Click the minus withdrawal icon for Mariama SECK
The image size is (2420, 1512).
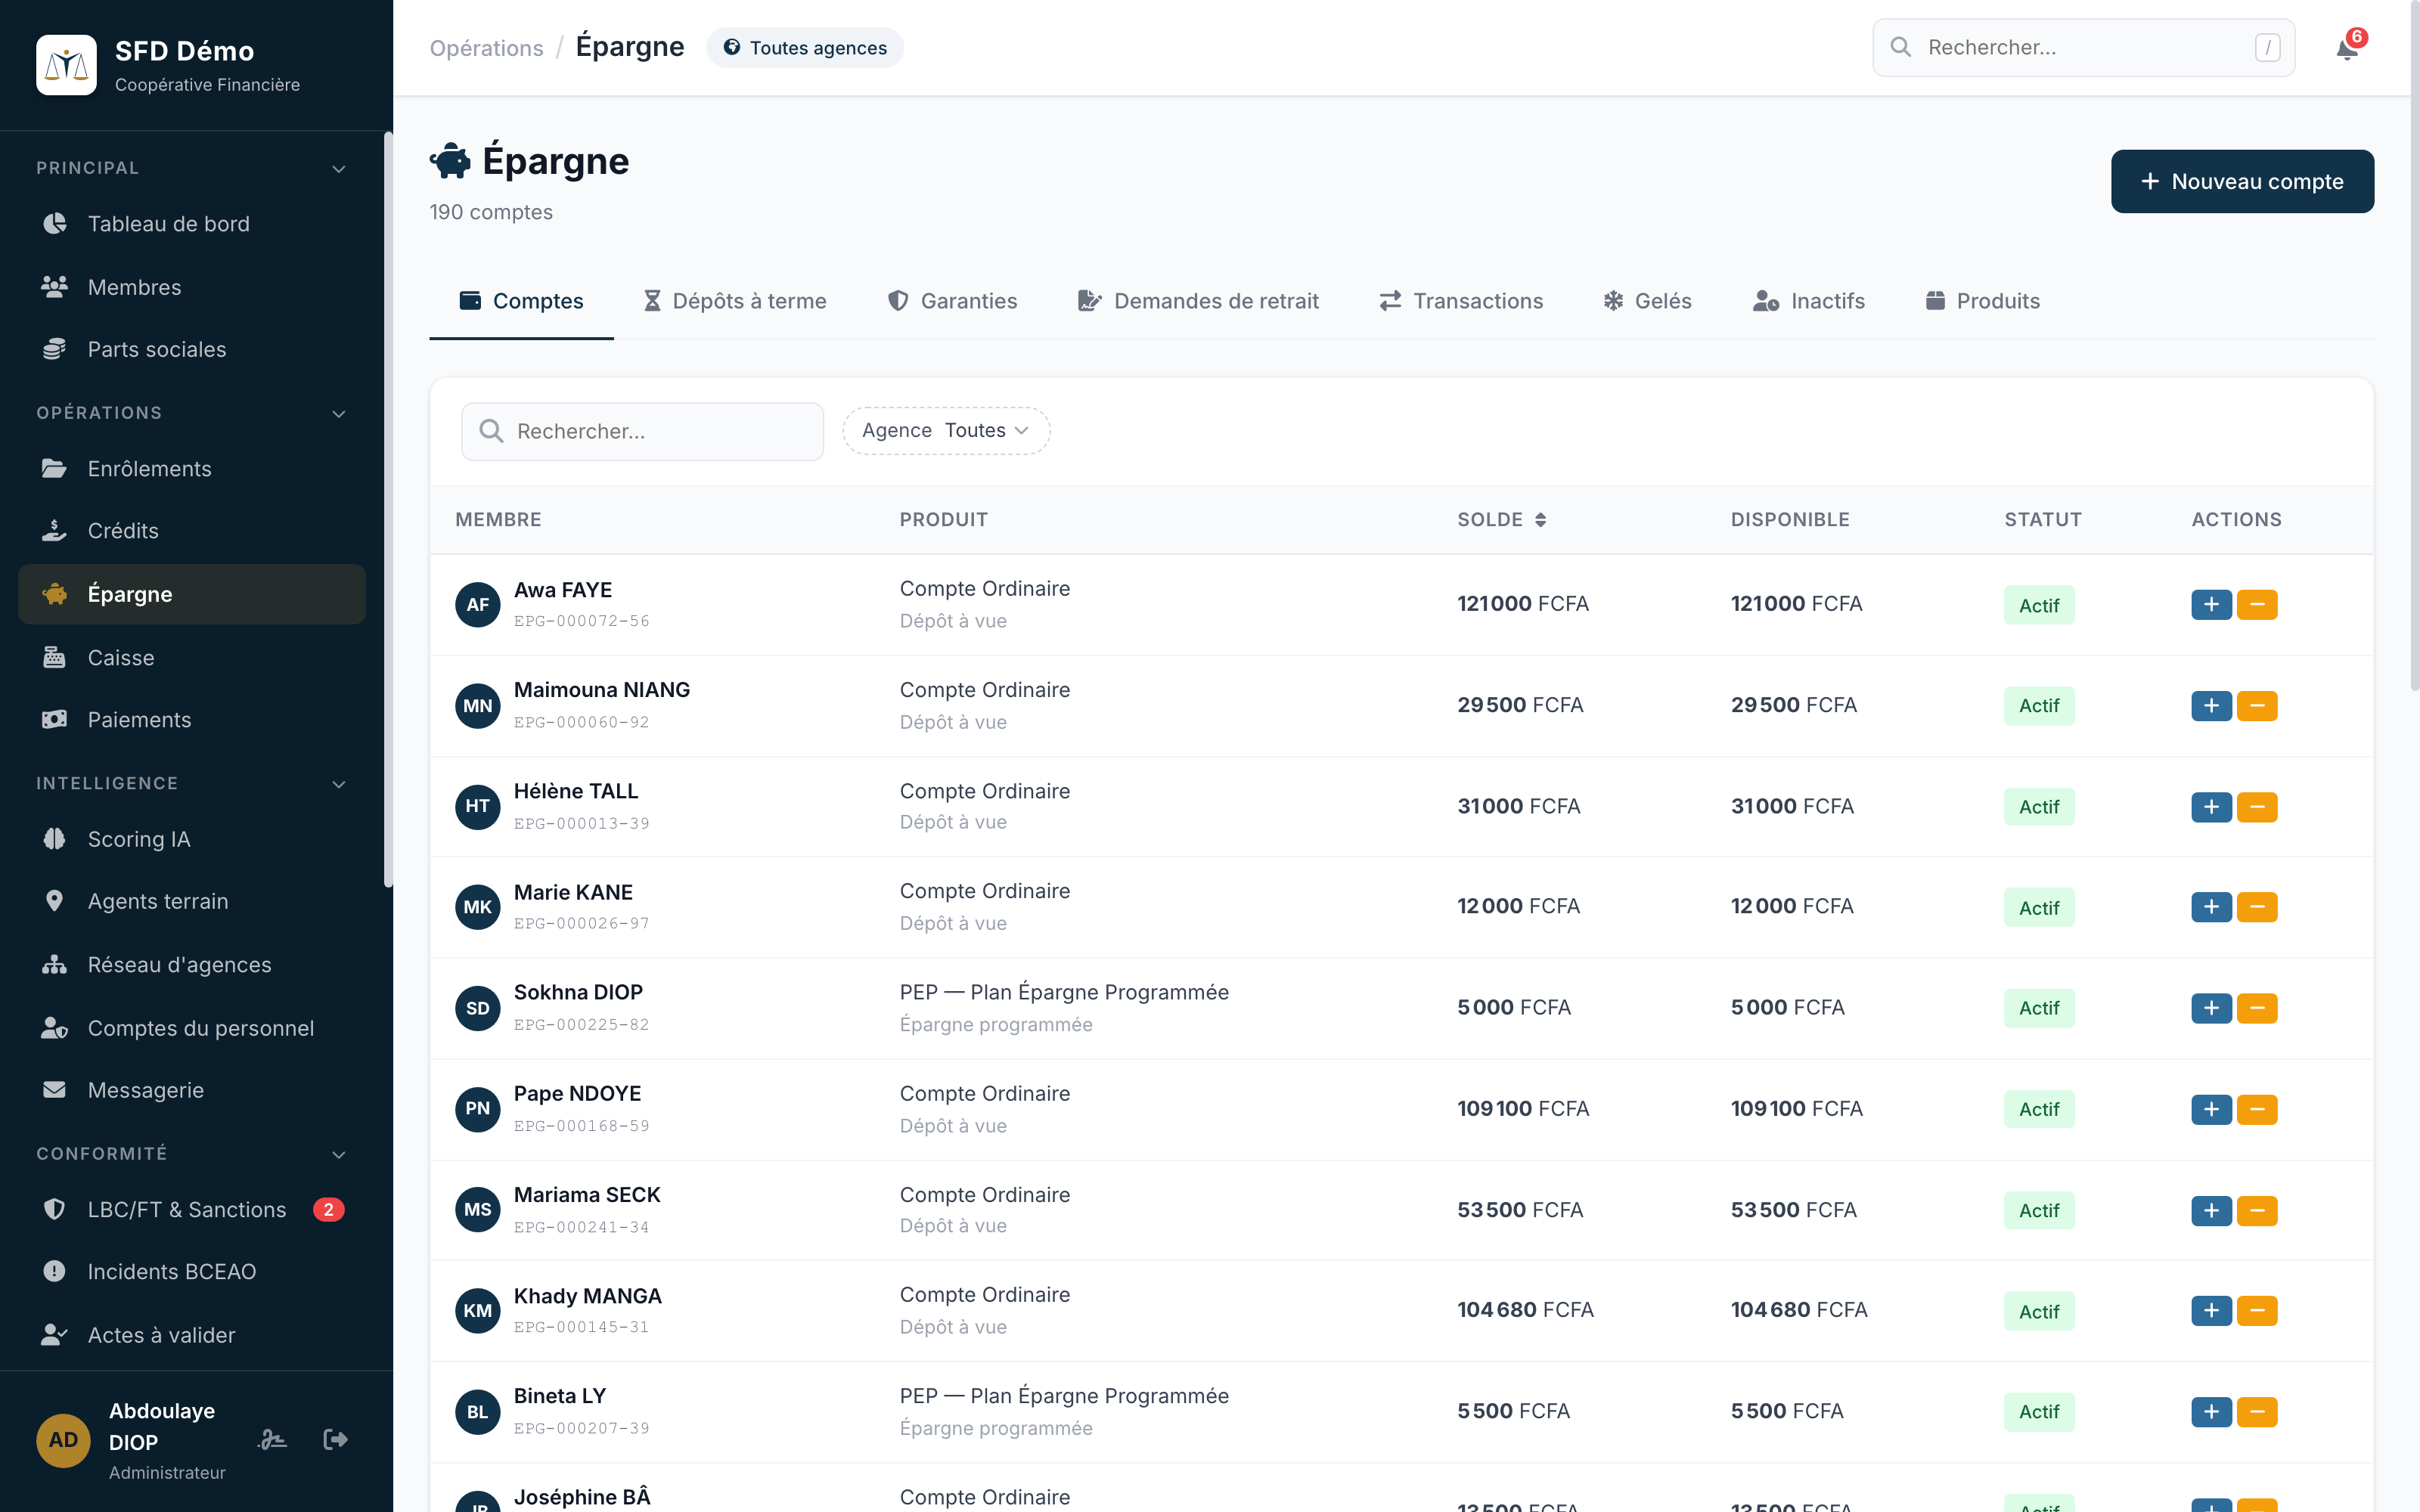[x=2257, y=1210]
